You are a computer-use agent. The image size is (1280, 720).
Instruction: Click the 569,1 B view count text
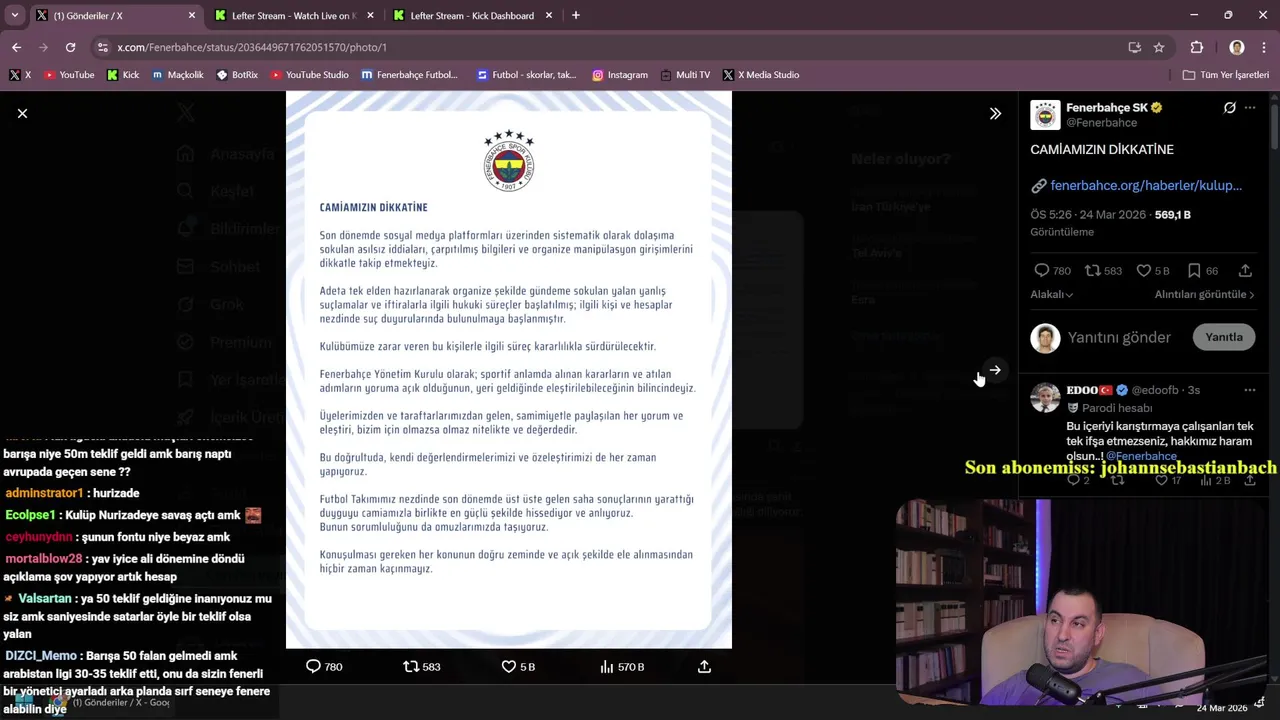pyautogui.click(x=1172, y=214)
